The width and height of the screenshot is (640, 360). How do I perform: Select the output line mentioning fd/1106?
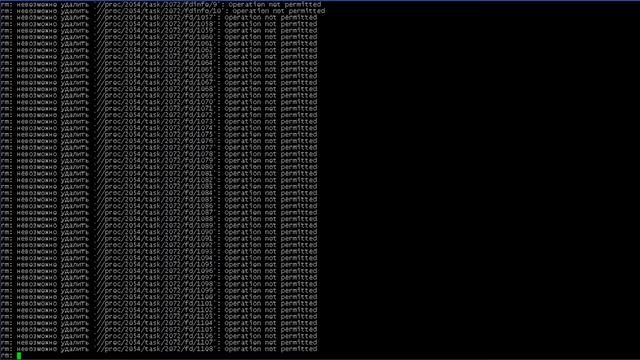coord(158,336)
